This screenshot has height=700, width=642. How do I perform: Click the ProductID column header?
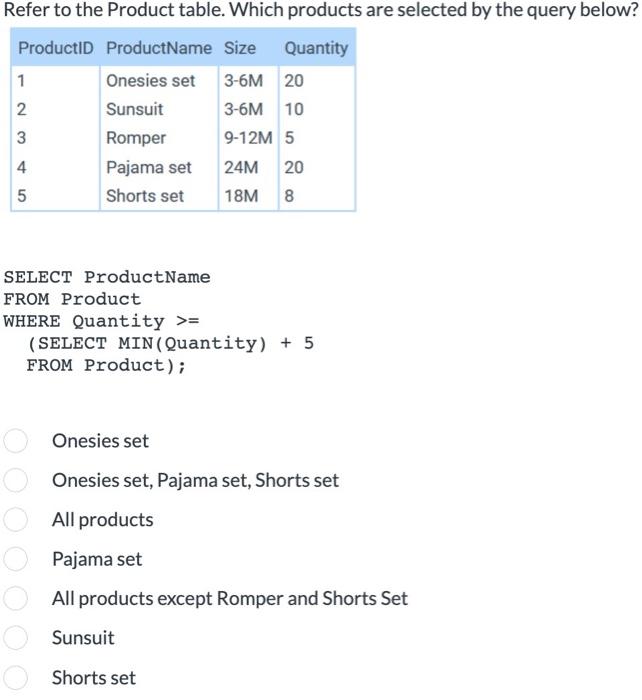click(x=55, y=48)
